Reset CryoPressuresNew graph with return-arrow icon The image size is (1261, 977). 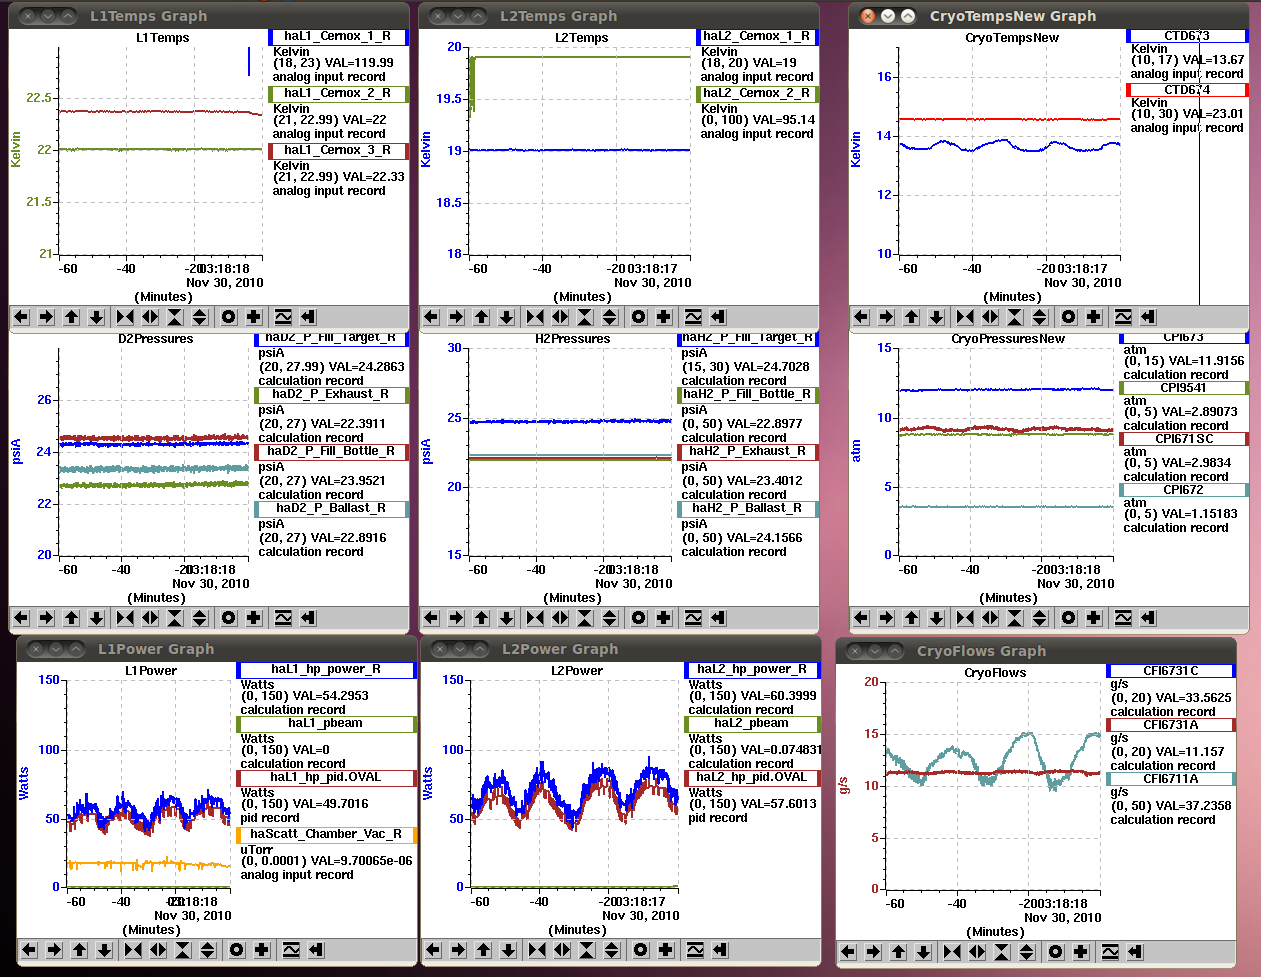tap(1148, 618)
